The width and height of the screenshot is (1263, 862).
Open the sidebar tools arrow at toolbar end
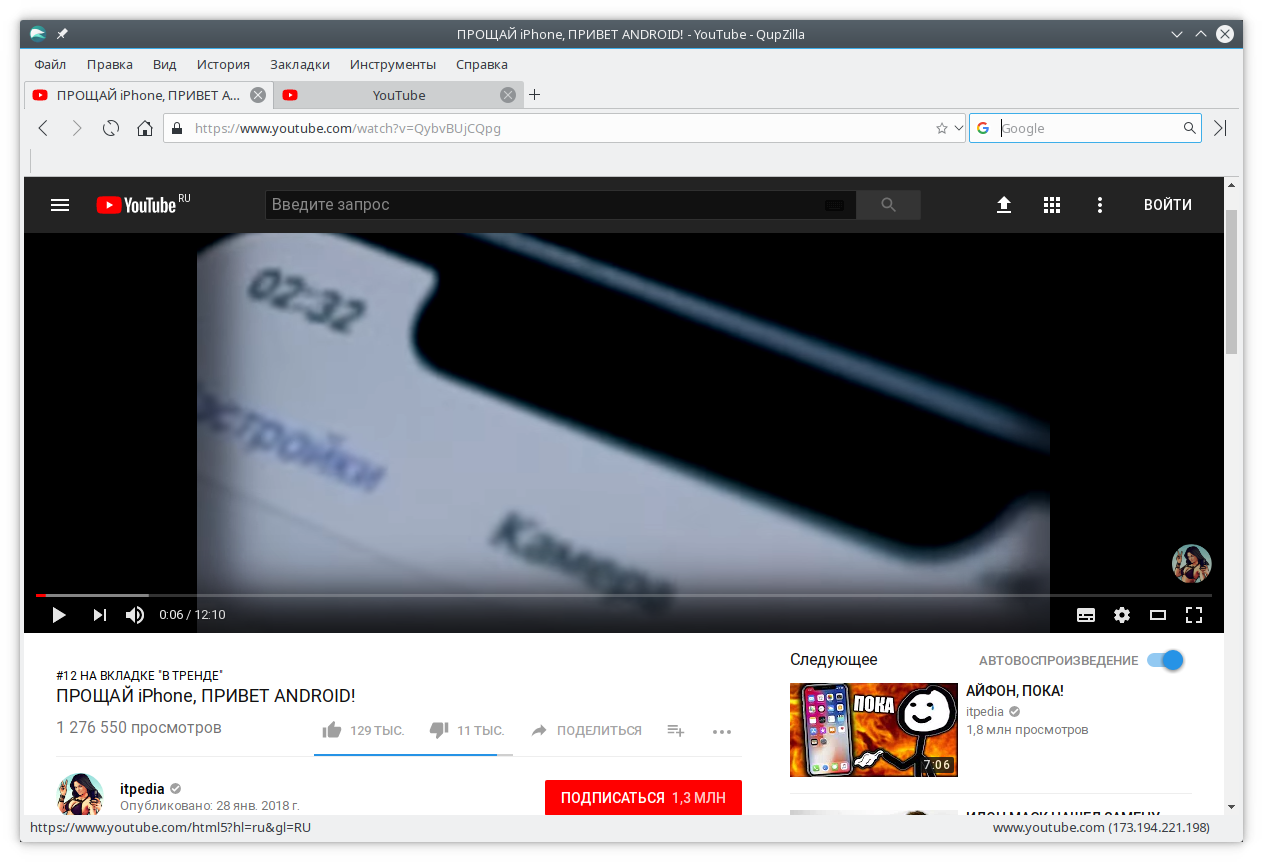[1220, 128]
